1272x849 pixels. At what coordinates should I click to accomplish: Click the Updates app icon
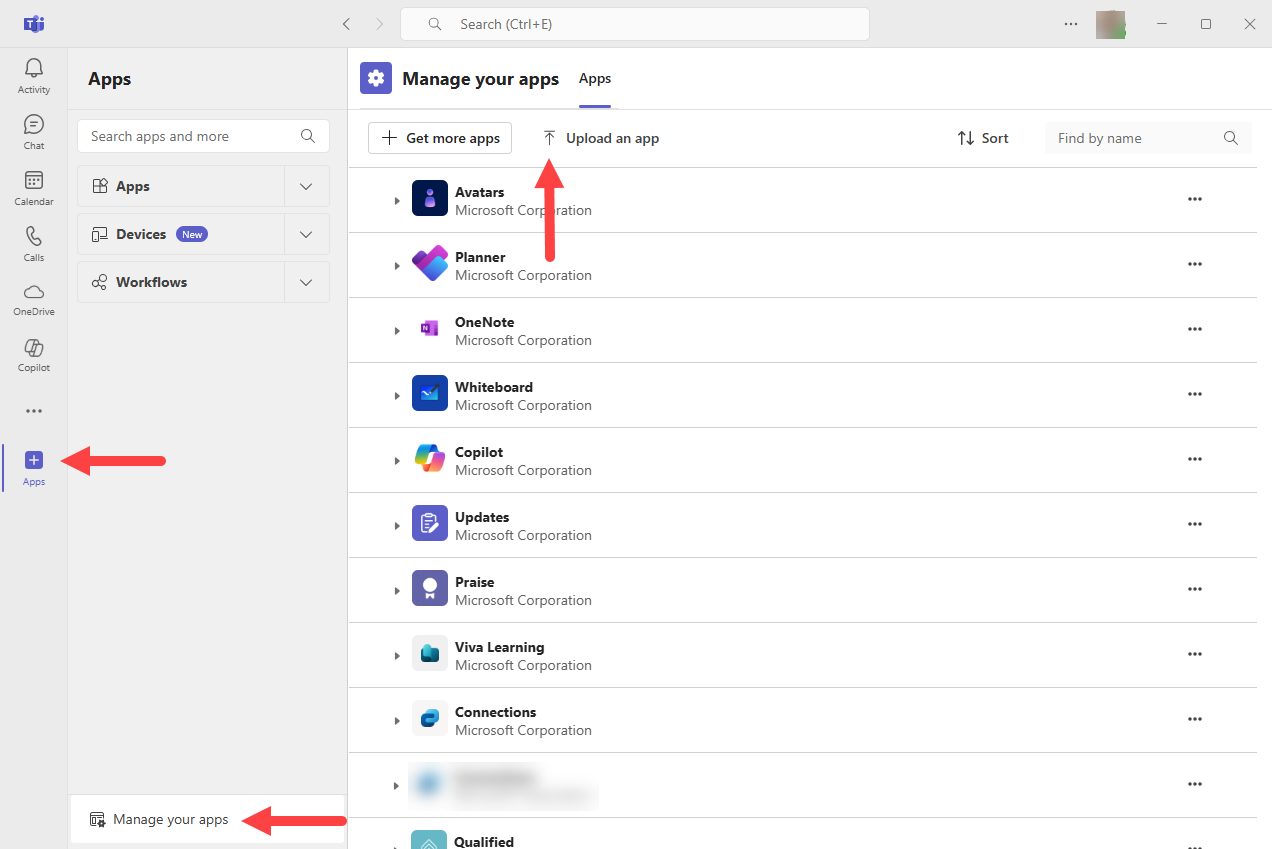click(430, 523)
